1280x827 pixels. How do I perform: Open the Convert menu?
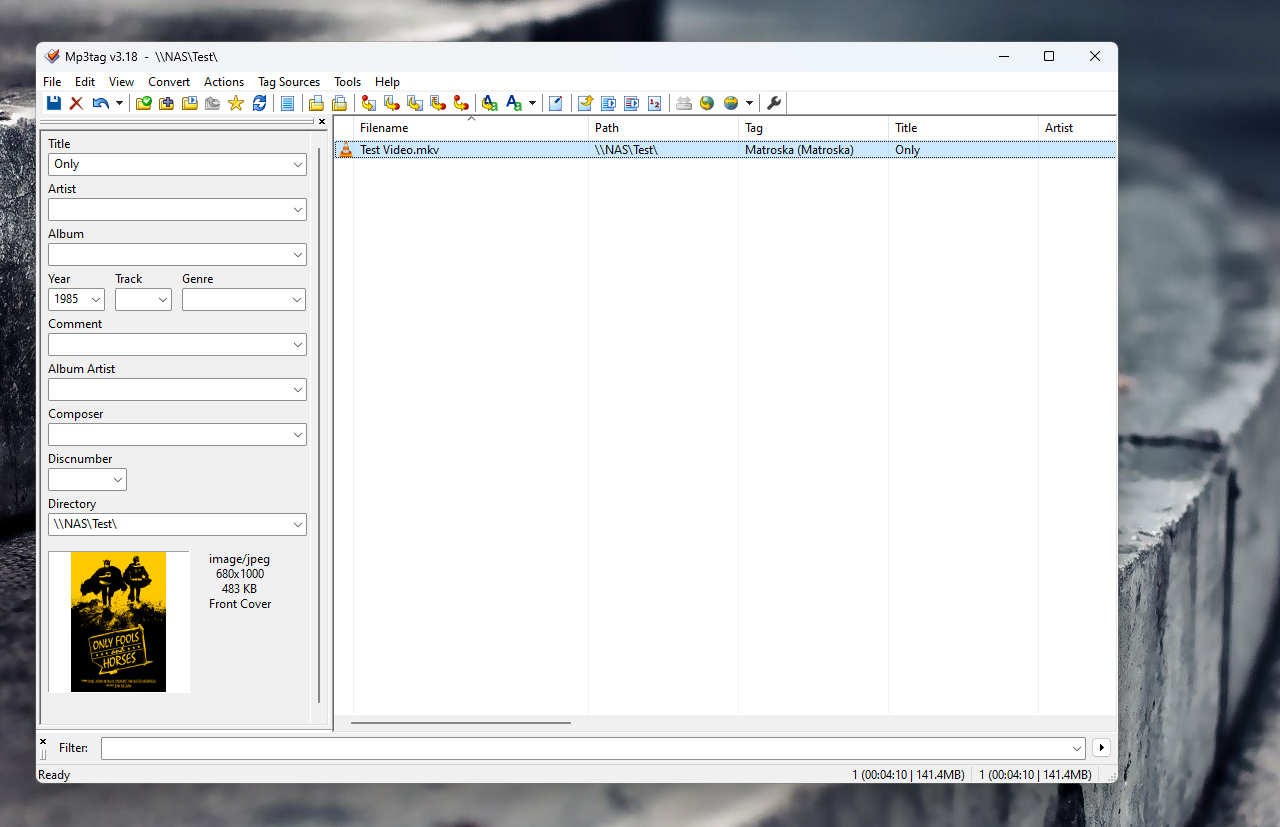pos(169,82)
